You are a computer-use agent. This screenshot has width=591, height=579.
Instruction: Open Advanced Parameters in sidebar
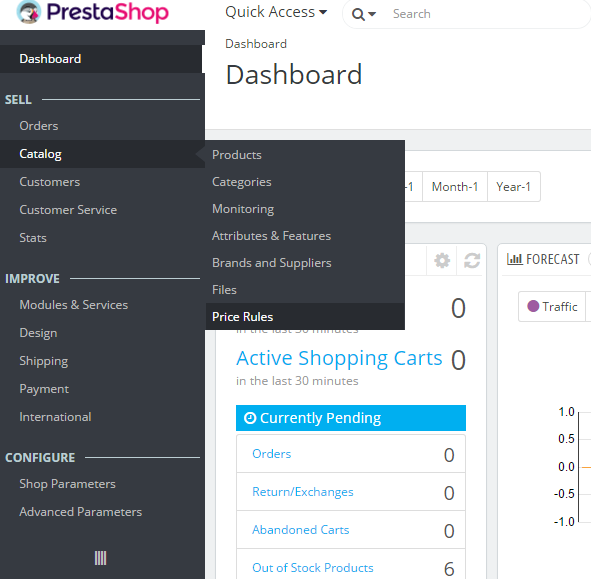(81, 512)
